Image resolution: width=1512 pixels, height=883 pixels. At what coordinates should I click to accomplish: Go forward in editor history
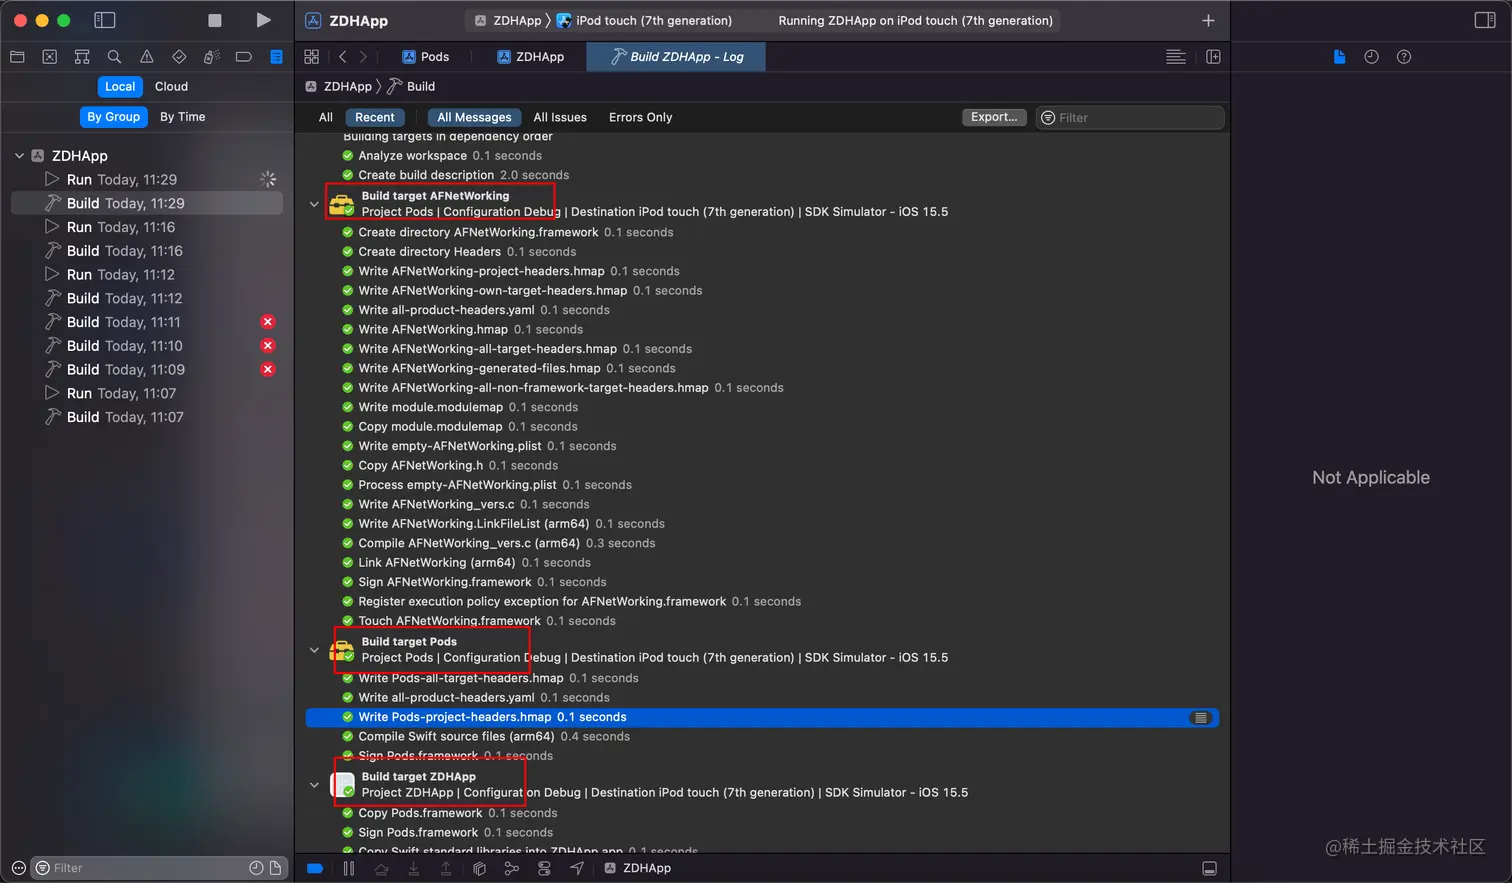tap(363, 57)
